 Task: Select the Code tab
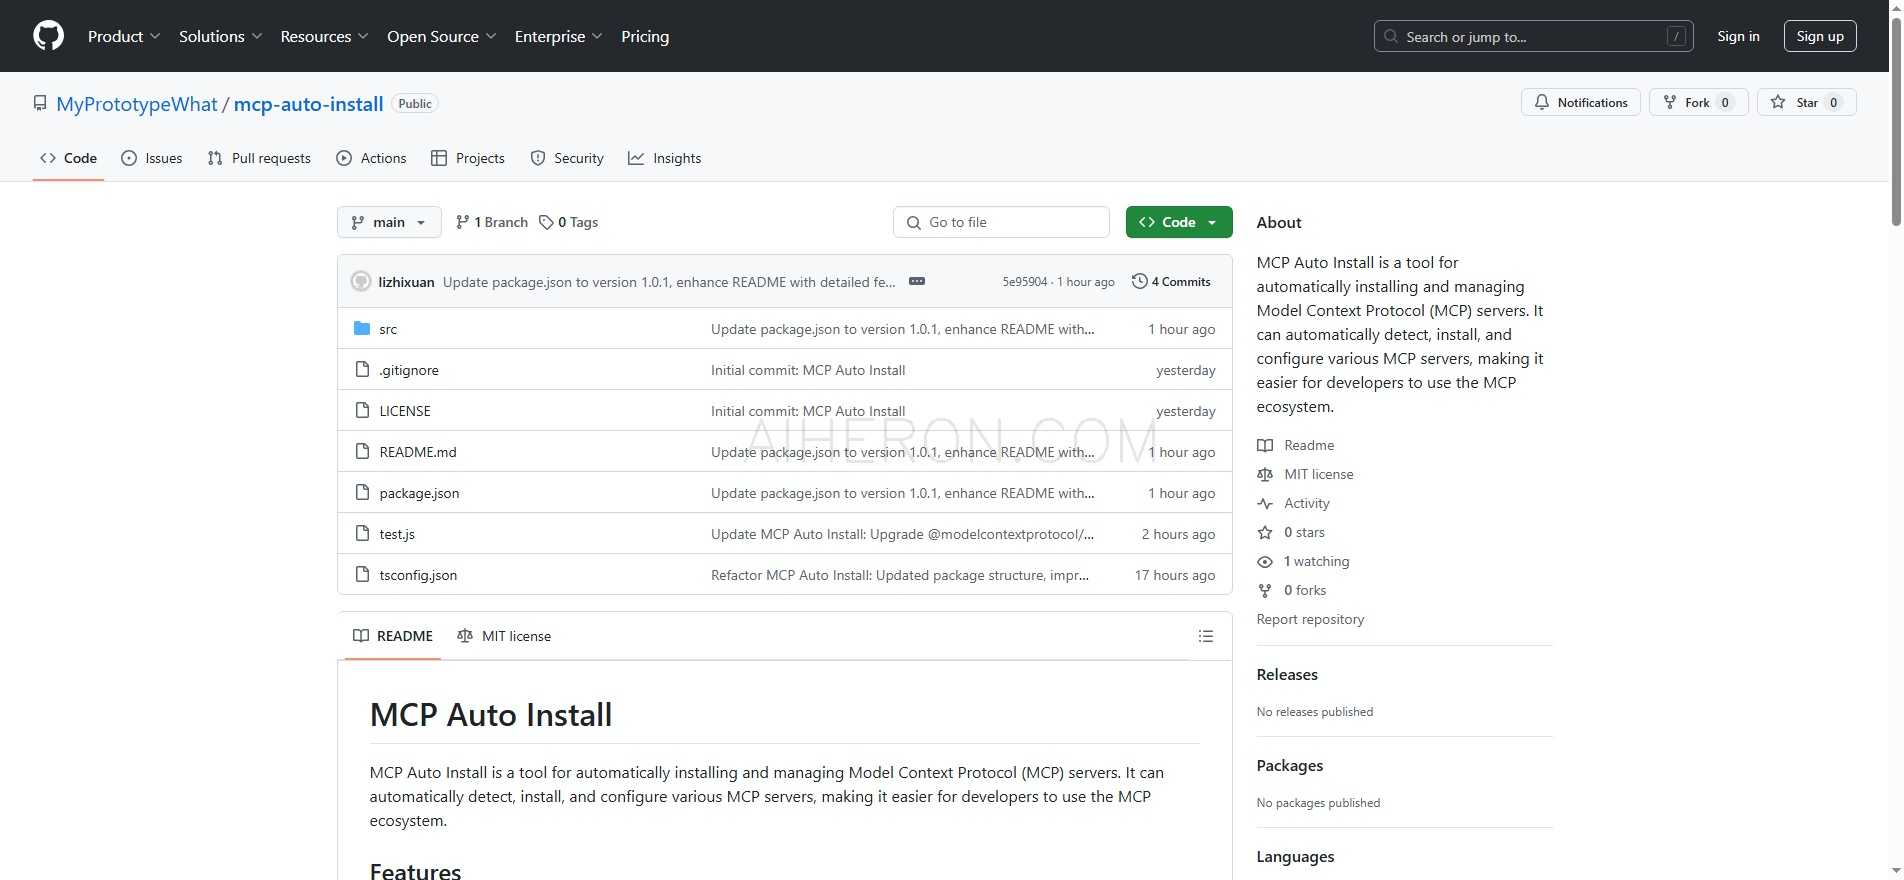click(68, 158)
